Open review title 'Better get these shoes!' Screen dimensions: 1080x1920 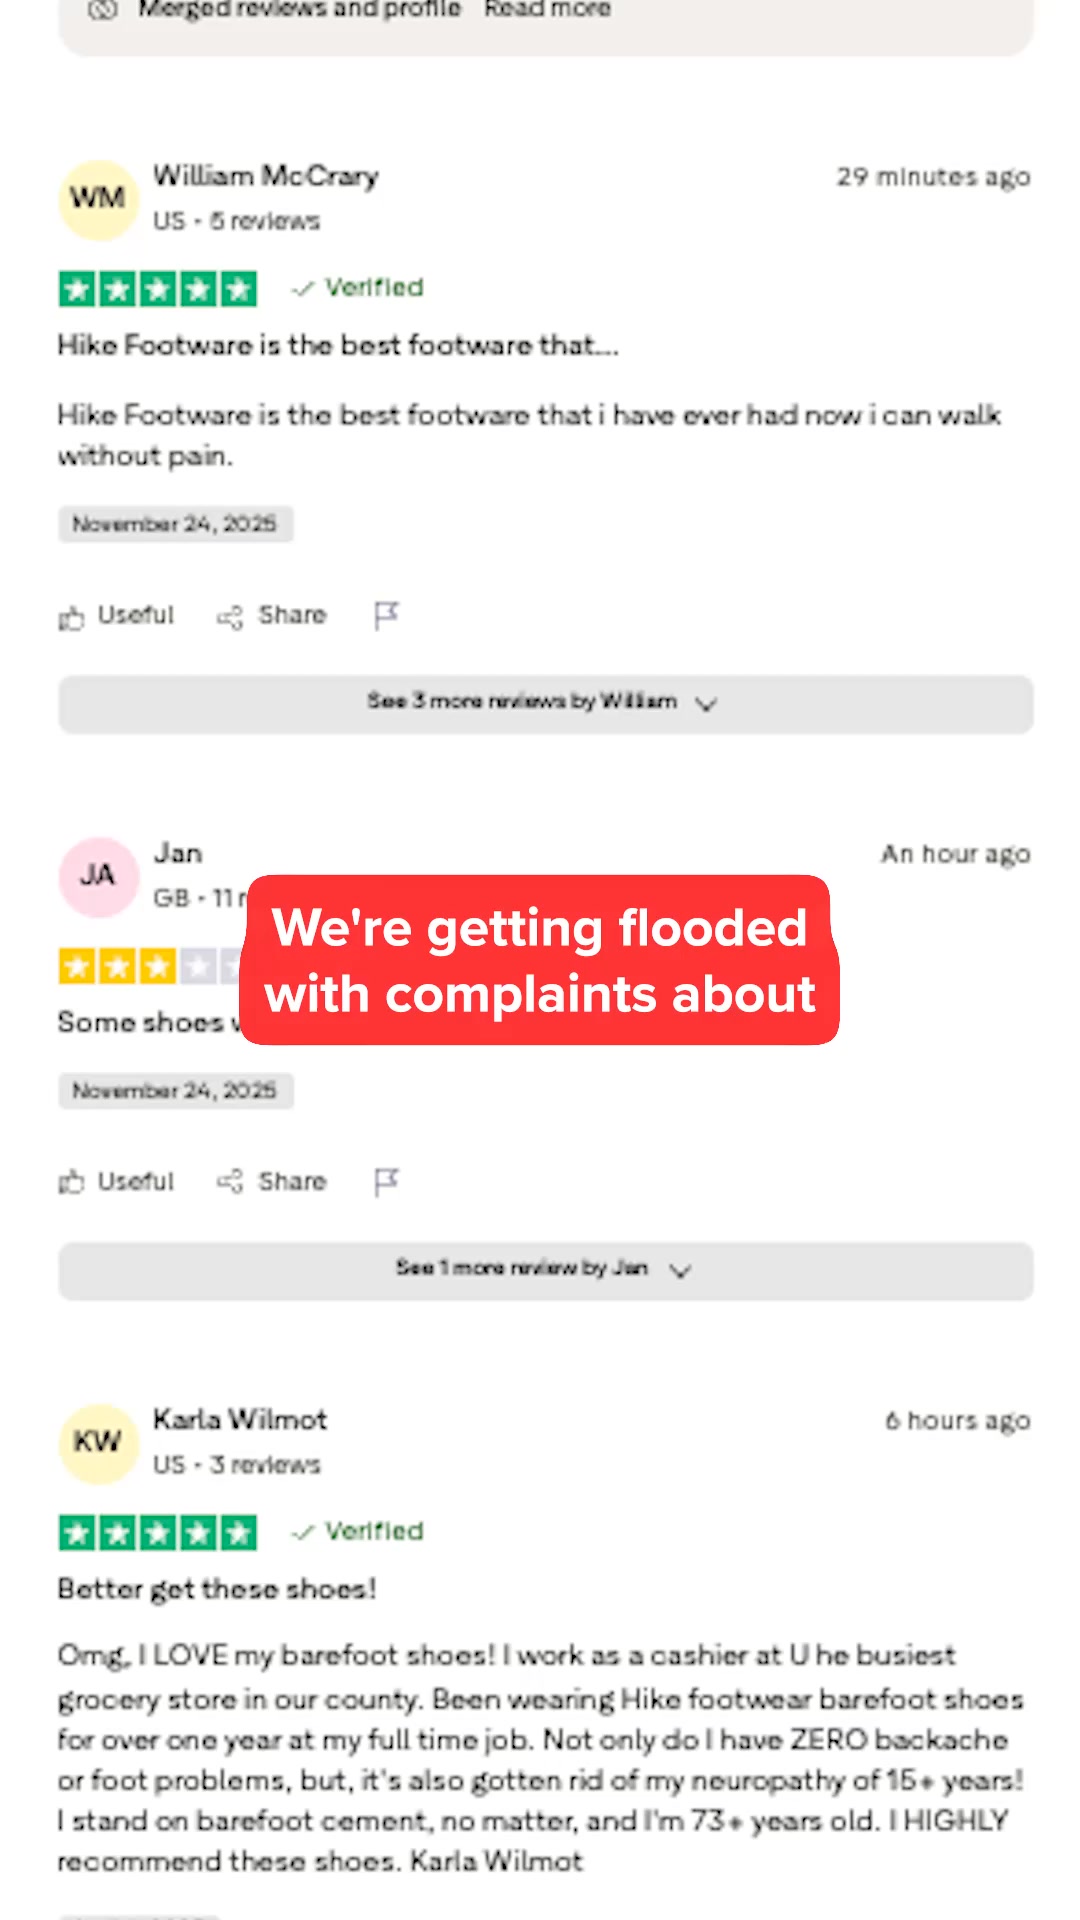point(217,1589)
